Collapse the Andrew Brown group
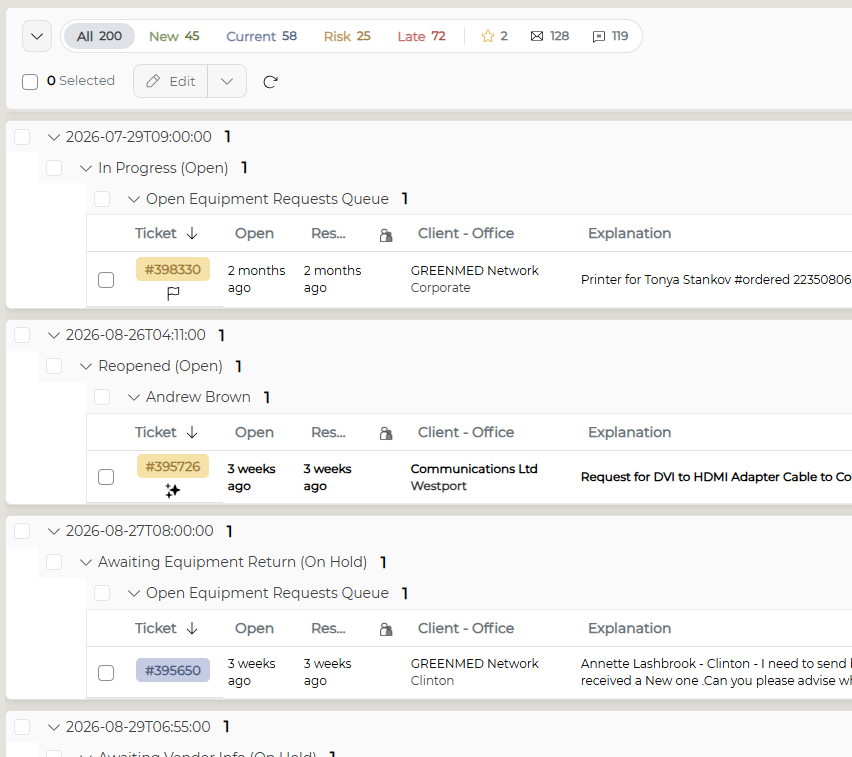 [134, 397]
